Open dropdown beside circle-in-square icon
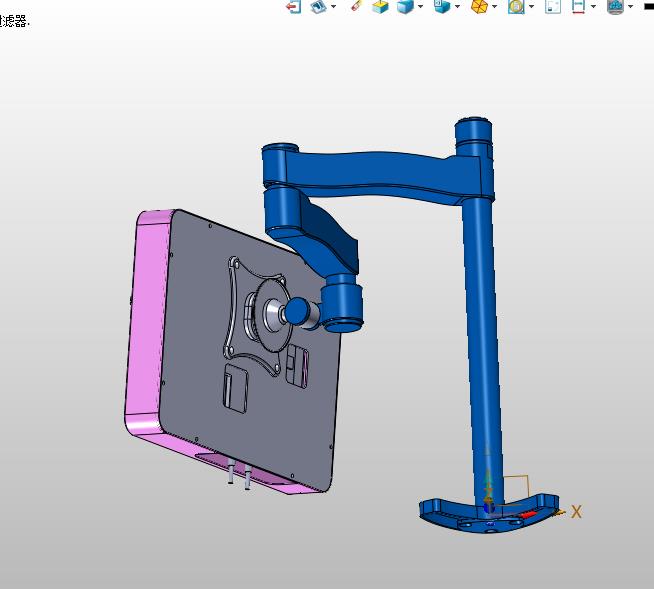This screenshot has height=589, width=654. pyautogui.click(x=531, y=6)
